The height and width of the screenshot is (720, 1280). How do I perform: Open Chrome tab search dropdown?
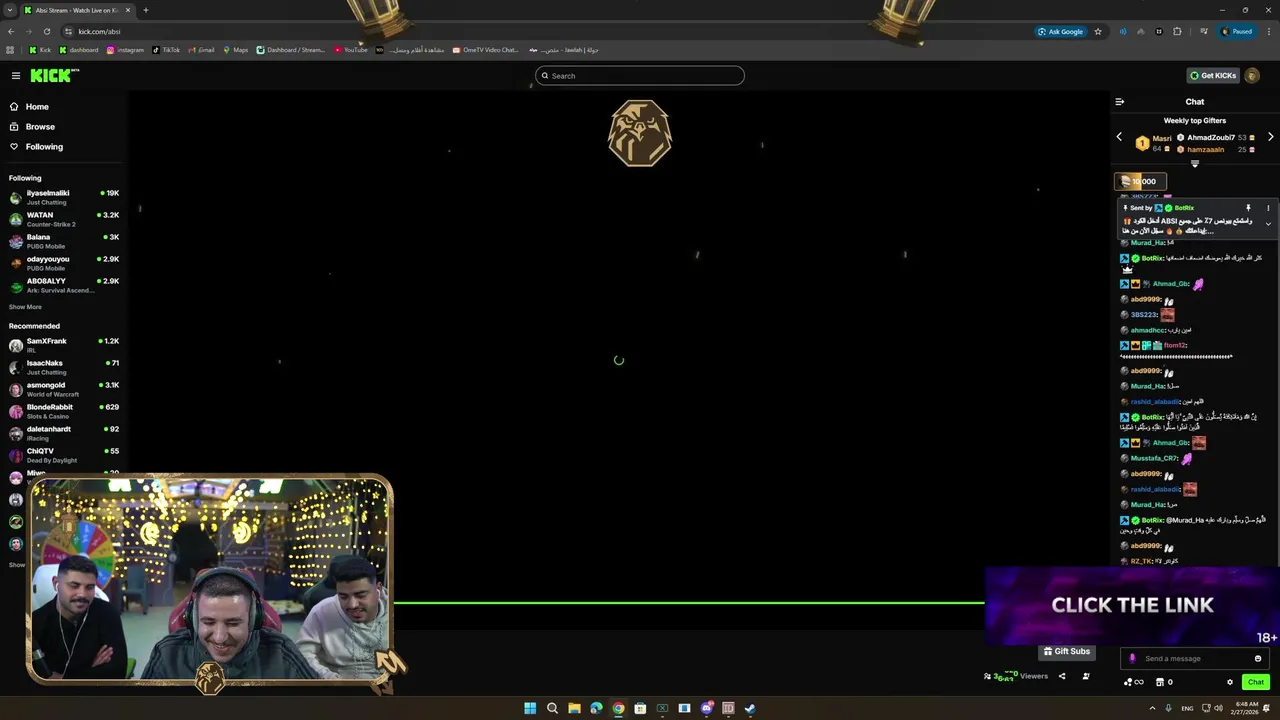[x=10, y=10]
